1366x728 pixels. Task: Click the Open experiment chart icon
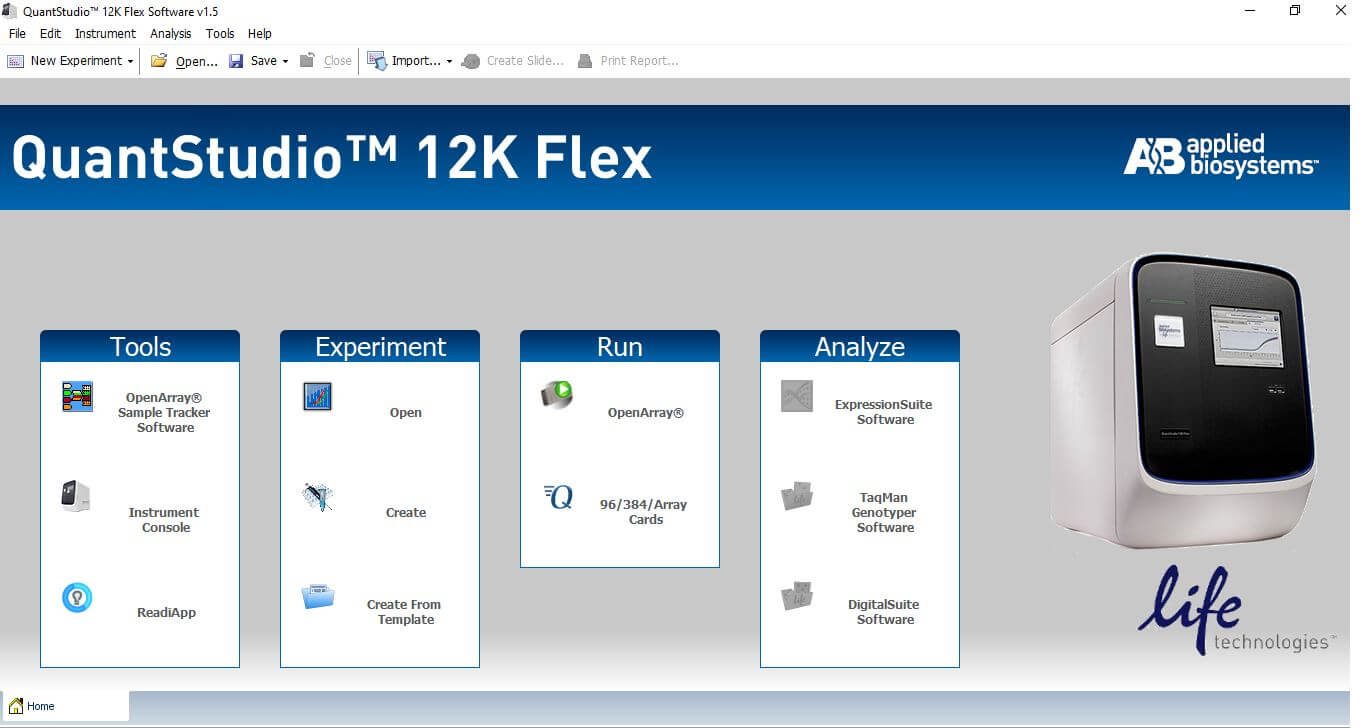click(317, 396)
